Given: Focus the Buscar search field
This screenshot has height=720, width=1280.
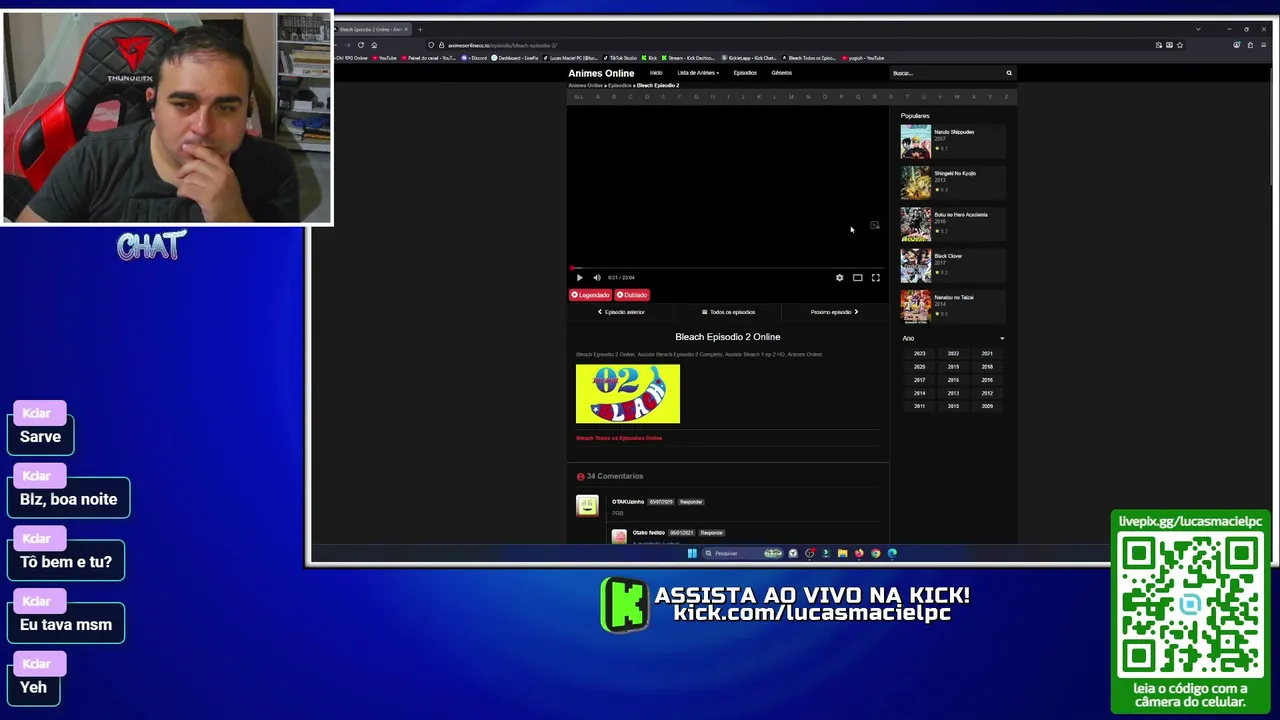Looking at the screenshot, I should point(945,73).
